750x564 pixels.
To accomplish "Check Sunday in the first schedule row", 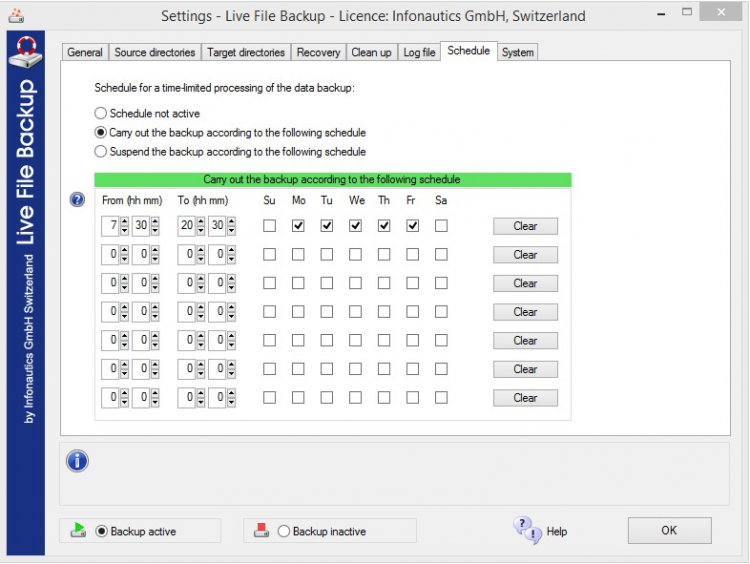I will pyautogui.click(x=269, y=226).
